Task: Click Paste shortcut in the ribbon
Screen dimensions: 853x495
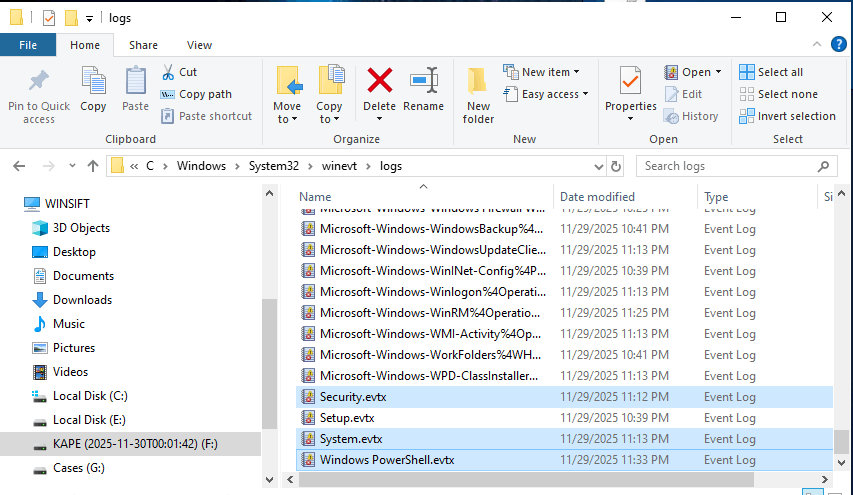Action: pyautogui.click(x=206, y=116)
